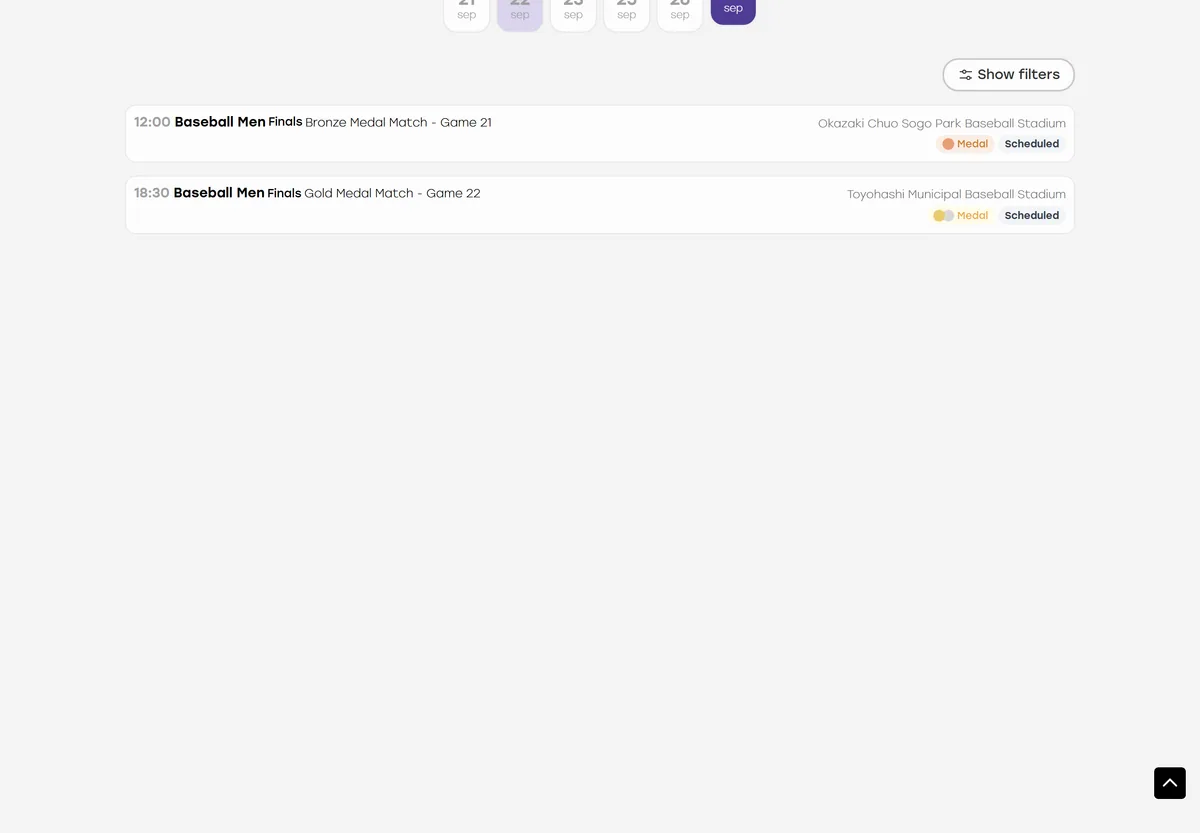Click the 12:00 start time

152,122
